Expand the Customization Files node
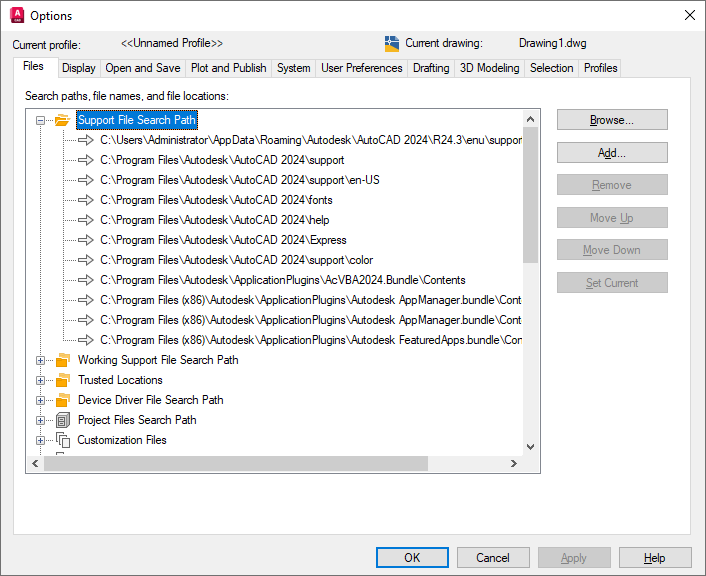The height and width of the screenshot is (576, 706). tap(41, 440)
